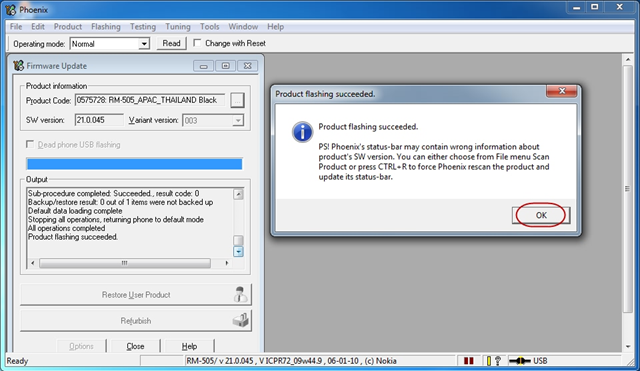Open the Product menu
The image size is (640, 371).
pos(68,27)
